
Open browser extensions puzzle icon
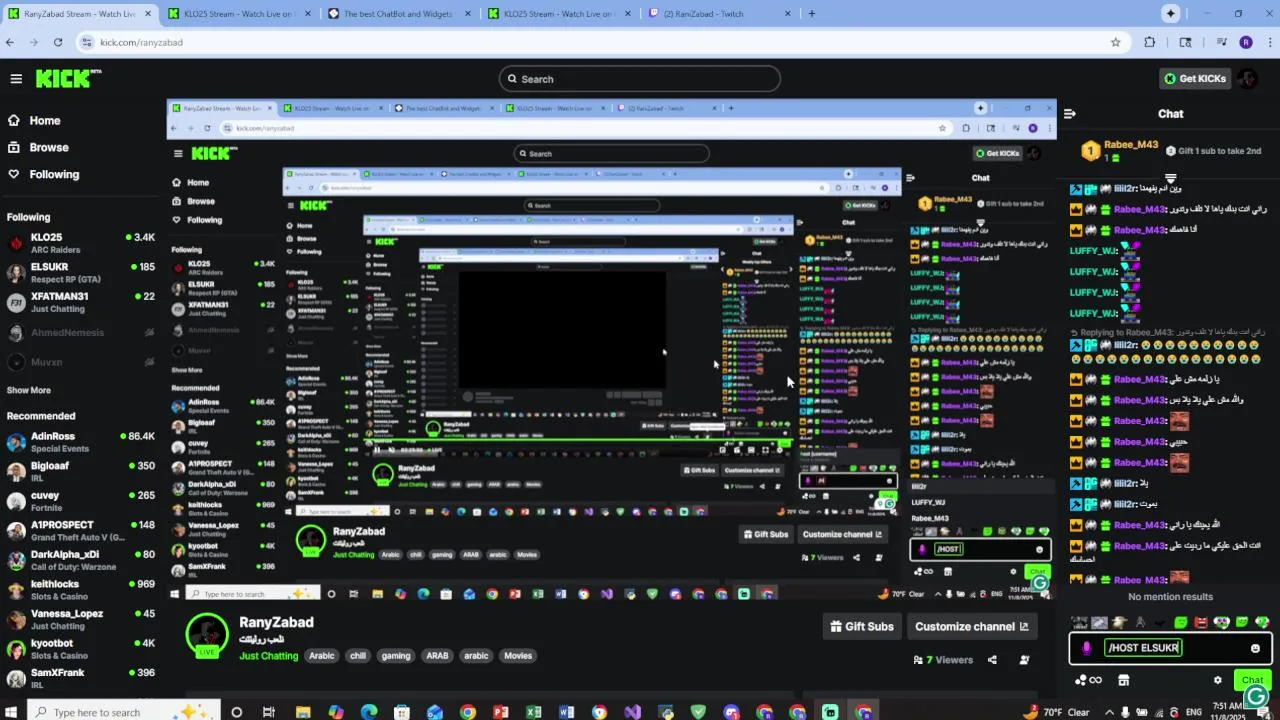click(1149, 42)
